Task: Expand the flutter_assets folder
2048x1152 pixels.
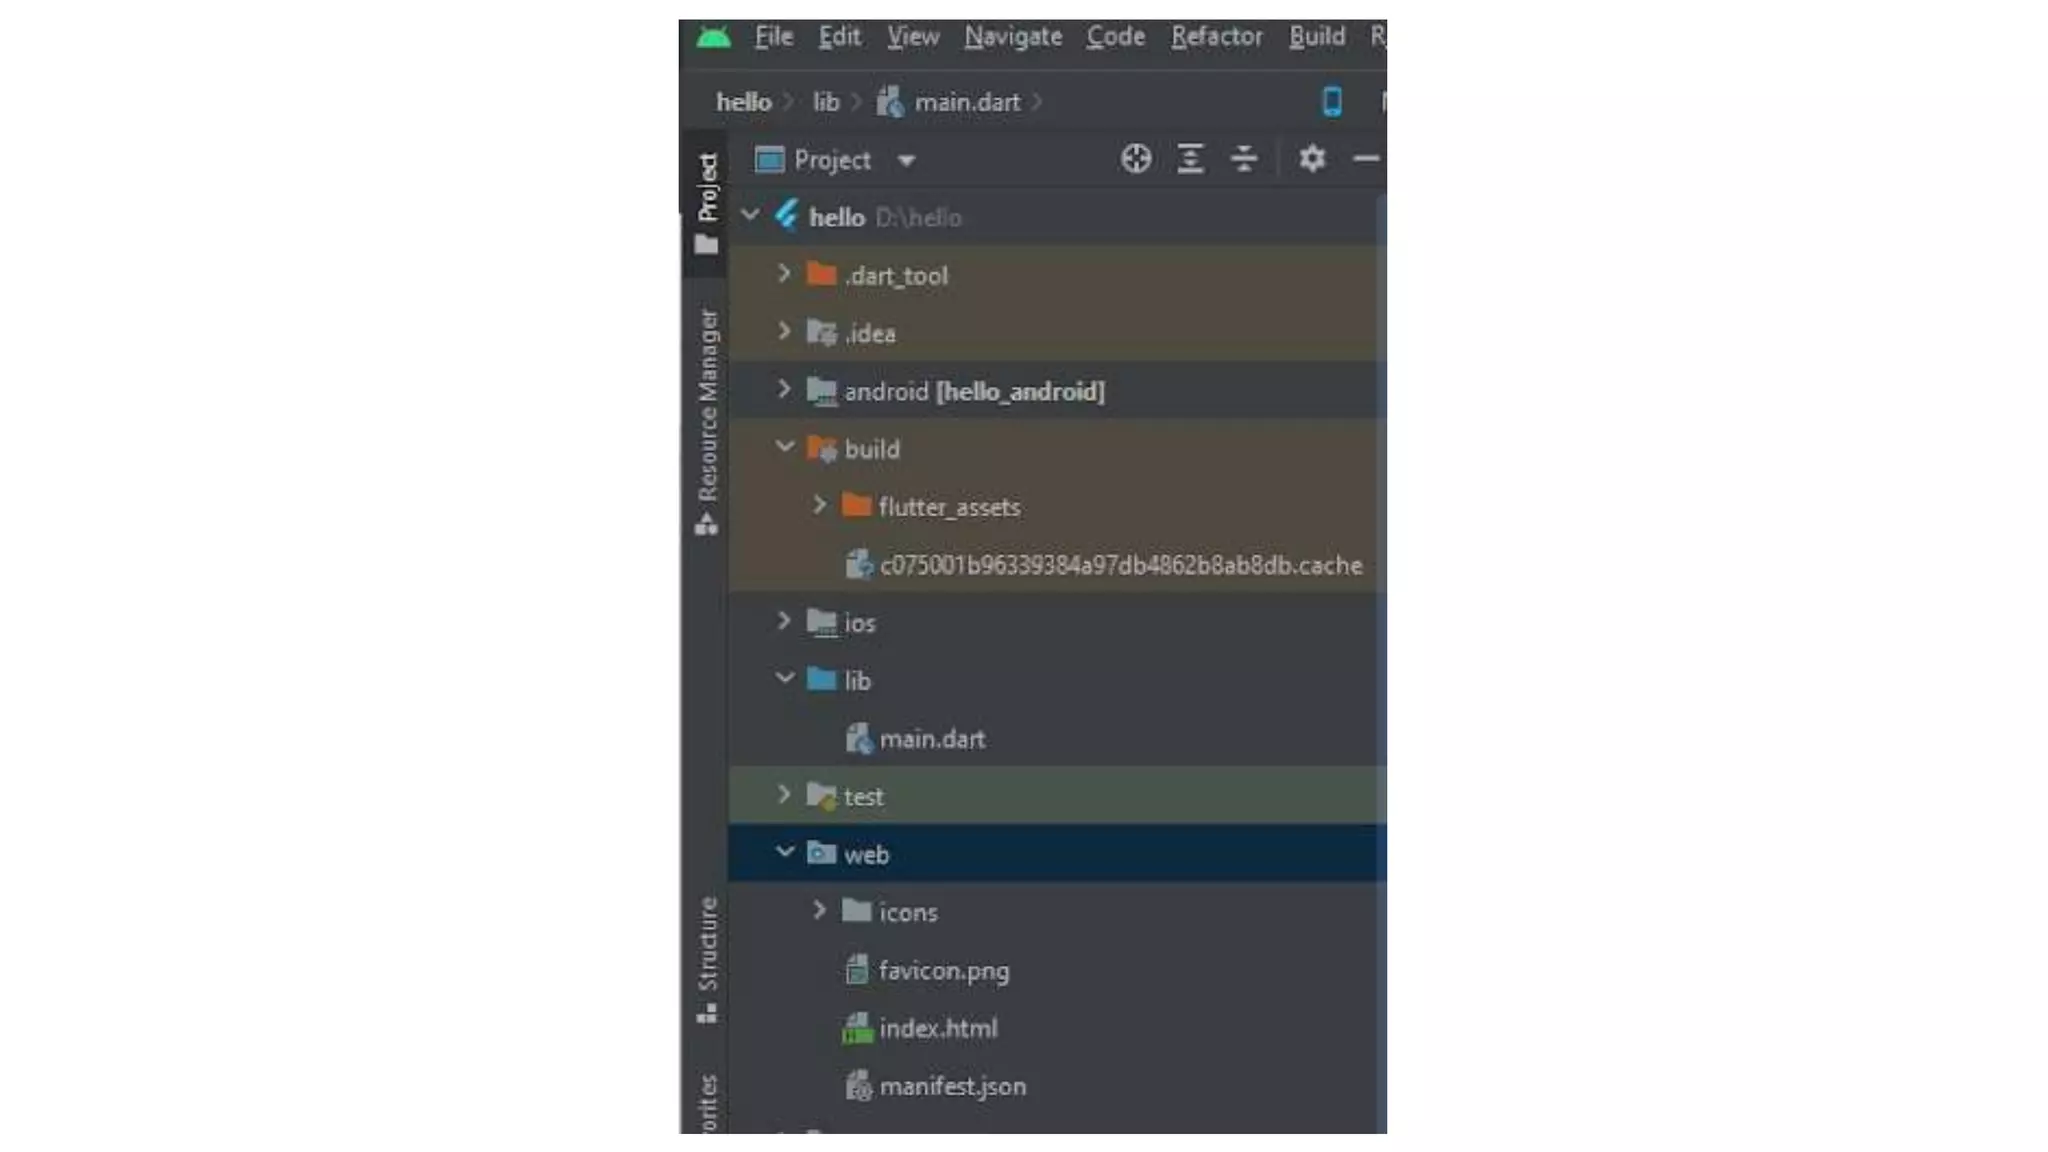Action: click(x=819, y=506)
